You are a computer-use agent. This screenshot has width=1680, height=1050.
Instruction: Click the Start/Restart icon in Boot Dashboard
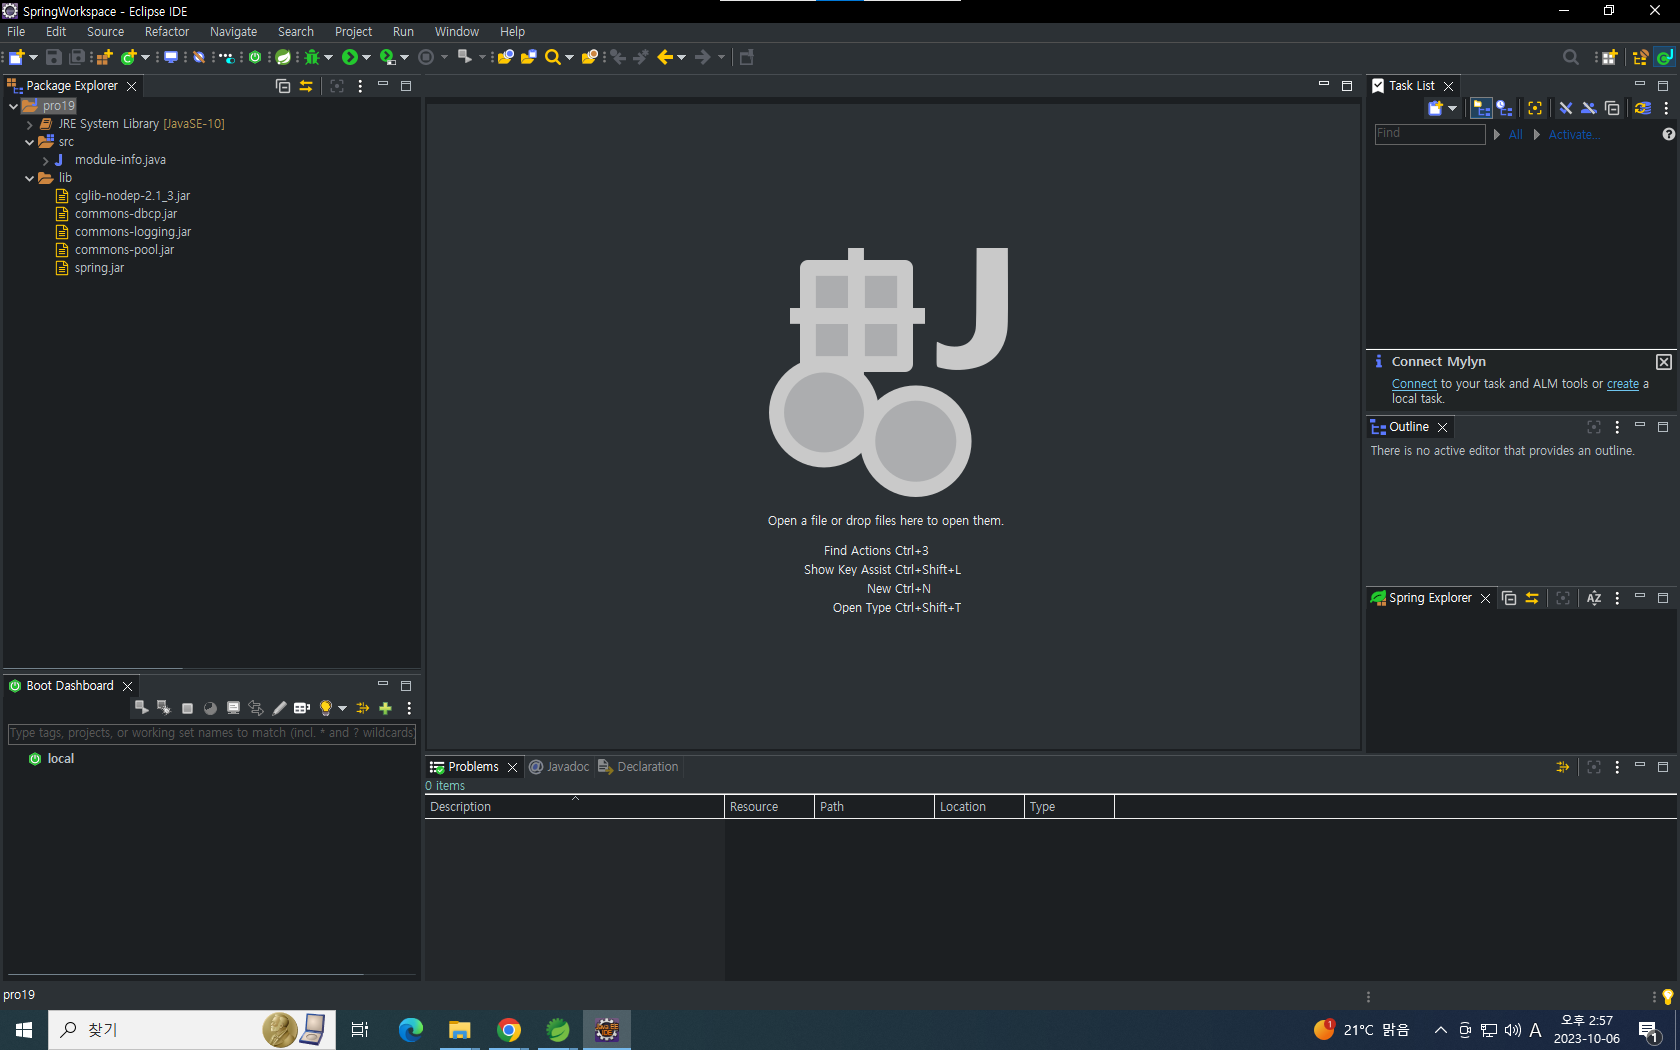point(141,708)
